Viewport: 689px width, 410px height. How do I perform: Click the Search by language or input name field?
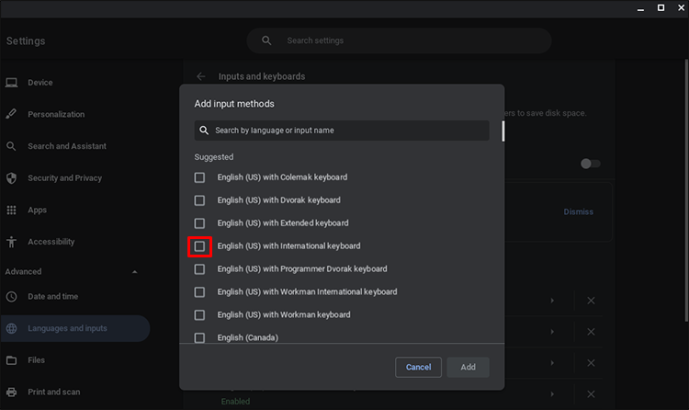click(x=342, y=131)
